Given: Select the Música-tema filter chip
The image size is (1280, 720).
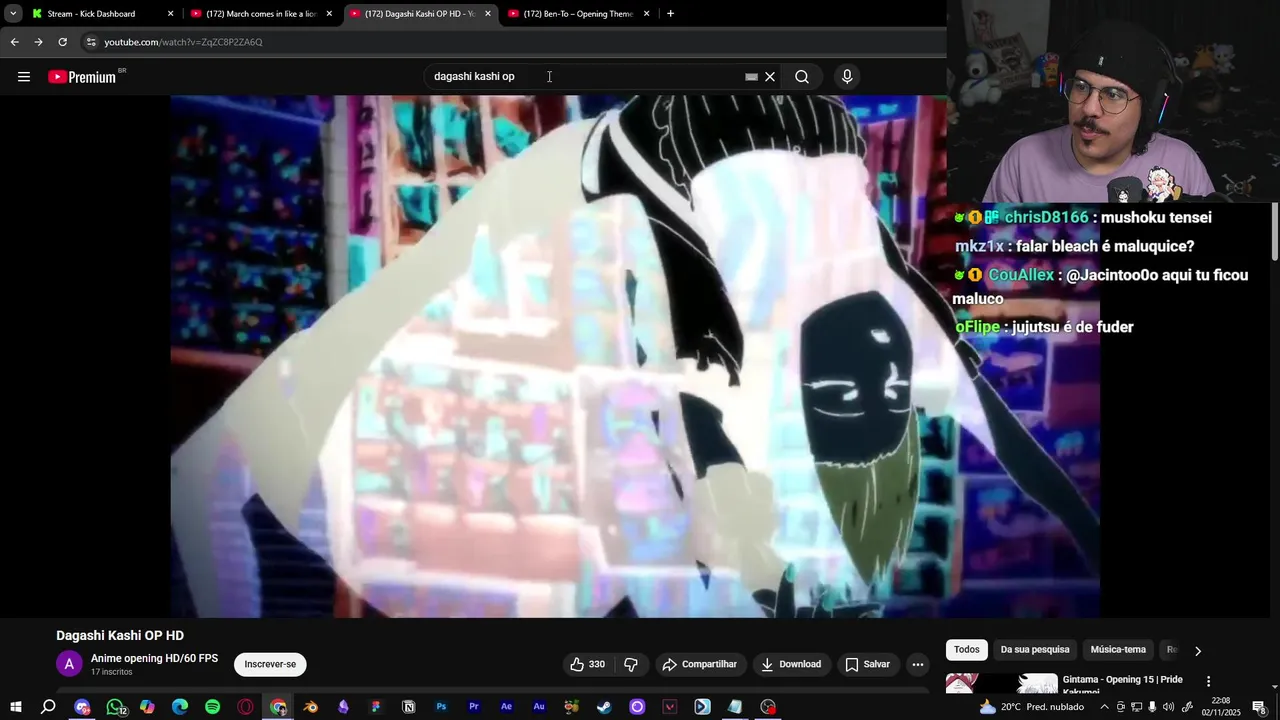Looking at the screenshot, I should (x=1118, y=650).
